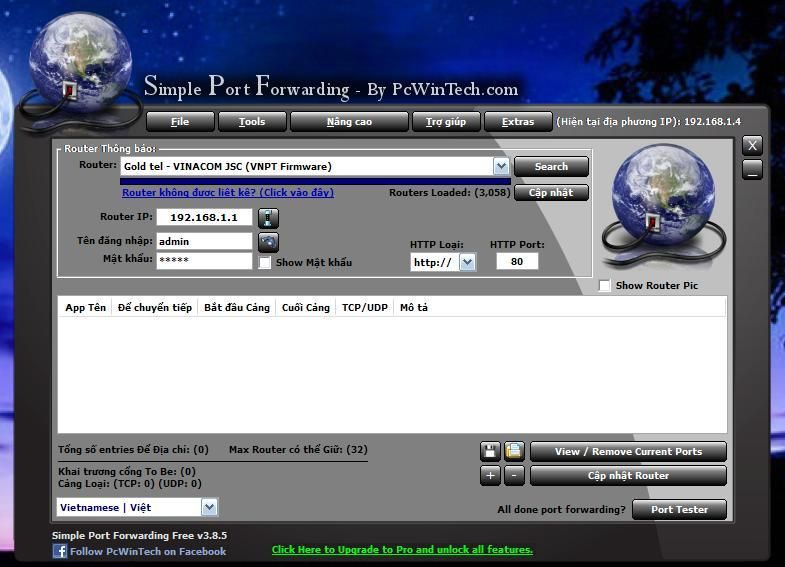The width and height of the screenshot is (785, 567).
Task: Click the TCP/UDP column header
Action: tap(365, 307)
